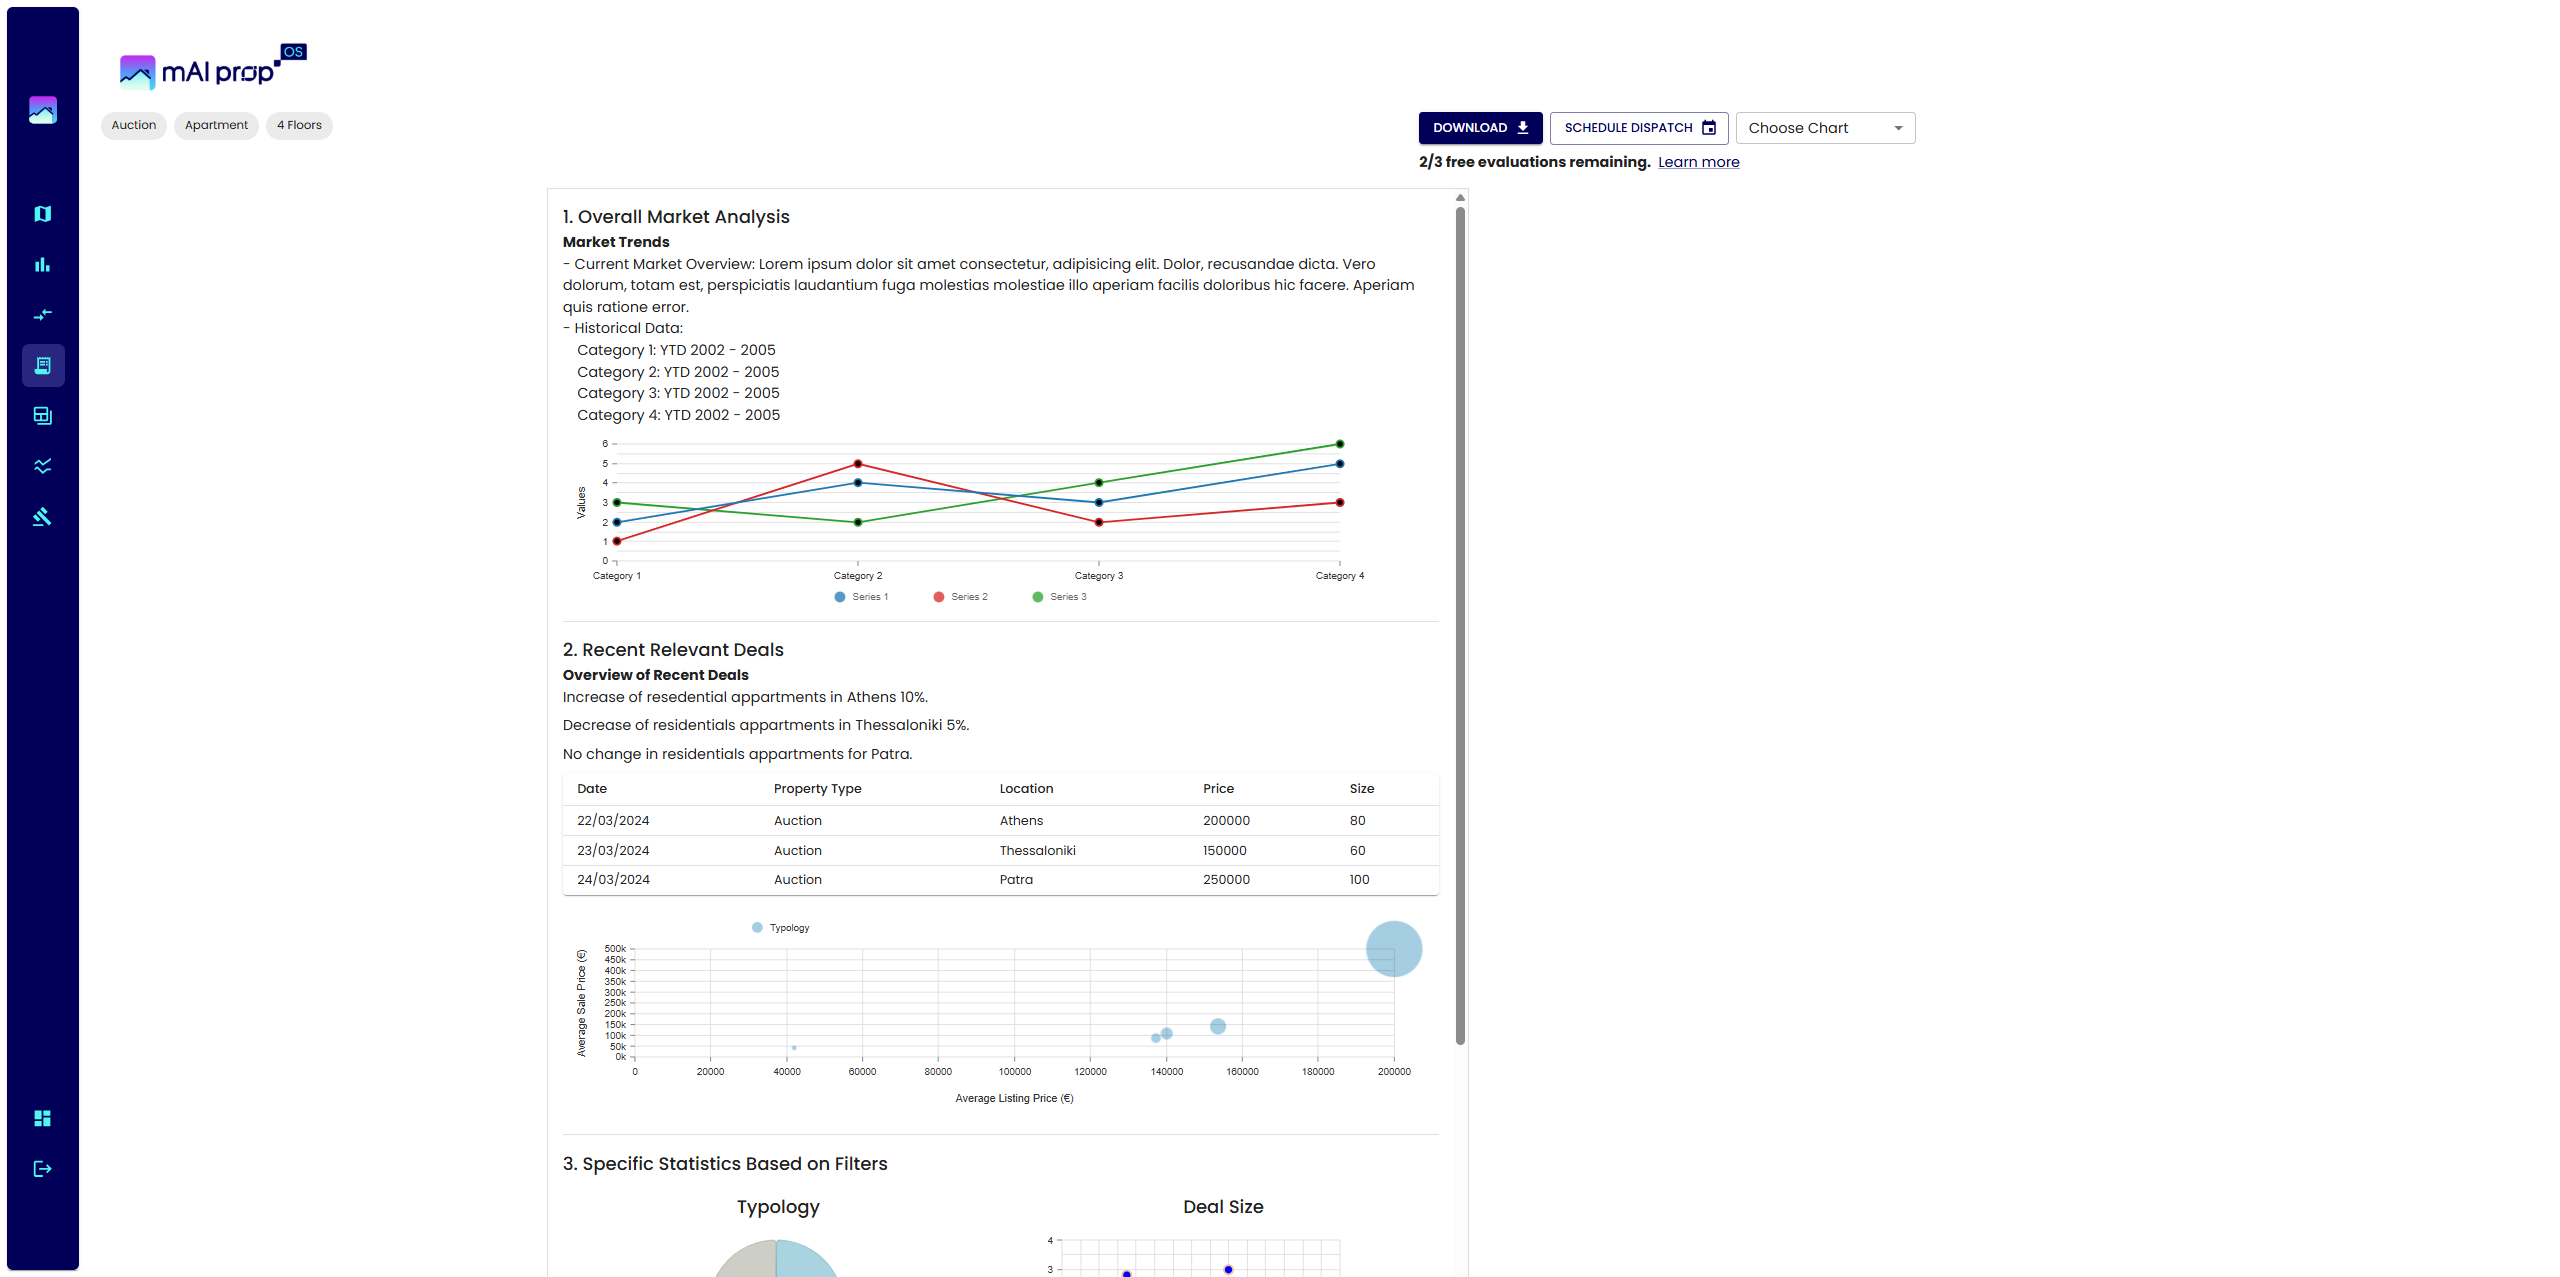This screenshot has height=1277, width=2560.
Task: Click the Athens location cell
Action: (1021, 821)
